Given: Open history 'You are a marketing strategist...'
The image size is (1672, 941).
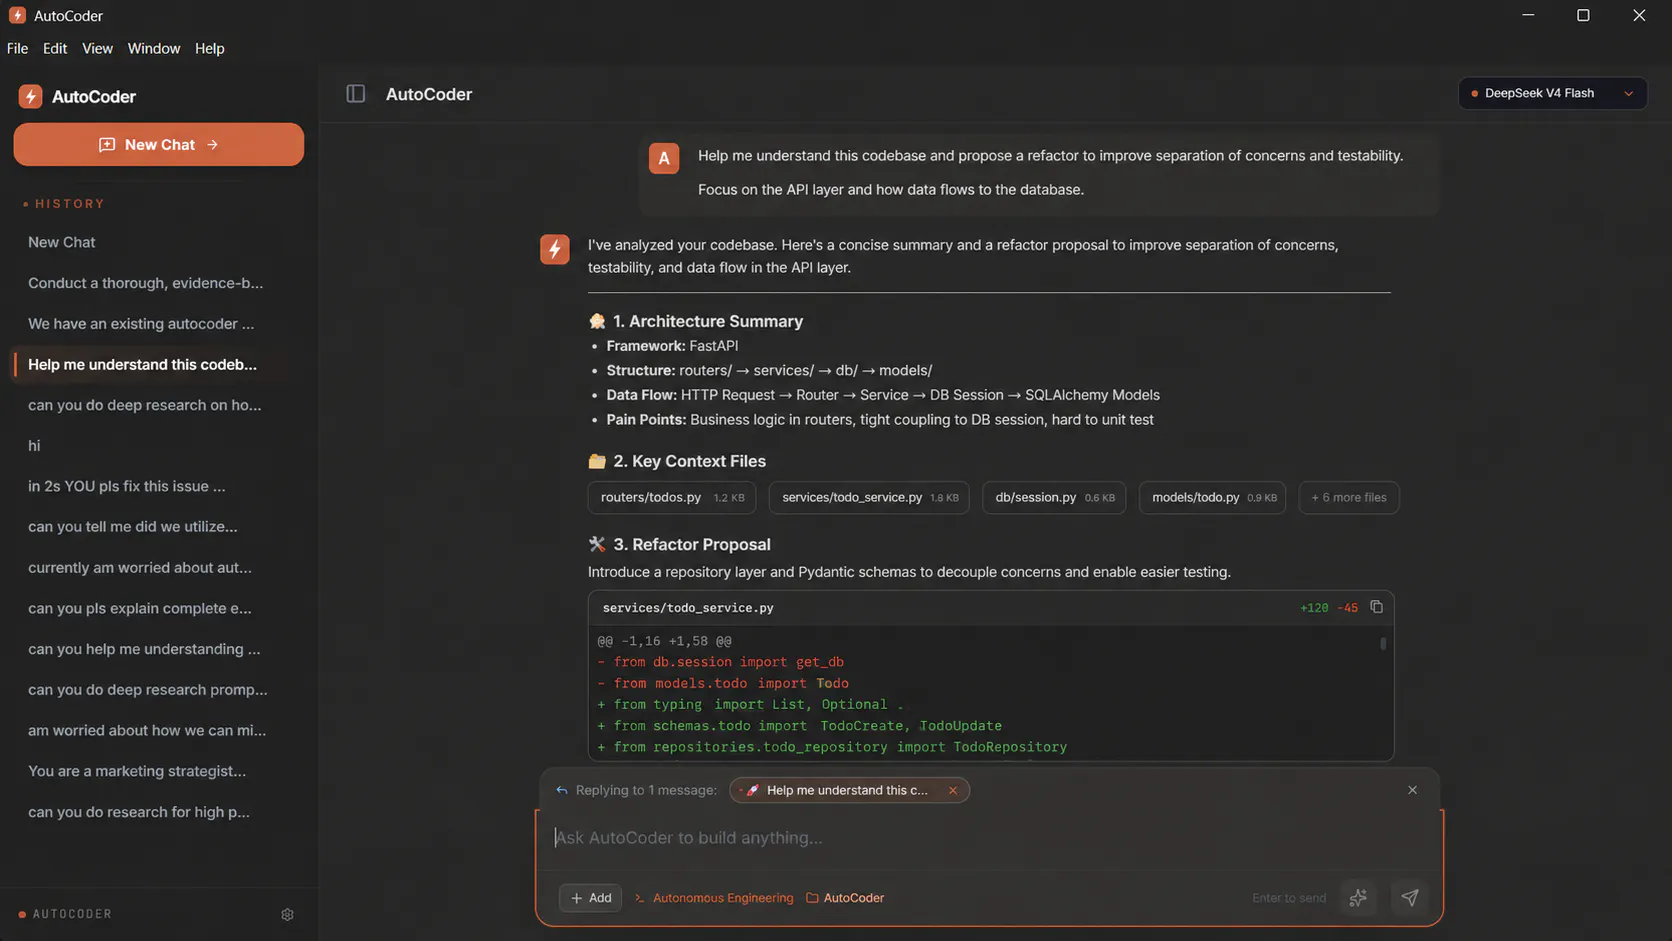Looking at the screenshot, I should click(159, 771).
